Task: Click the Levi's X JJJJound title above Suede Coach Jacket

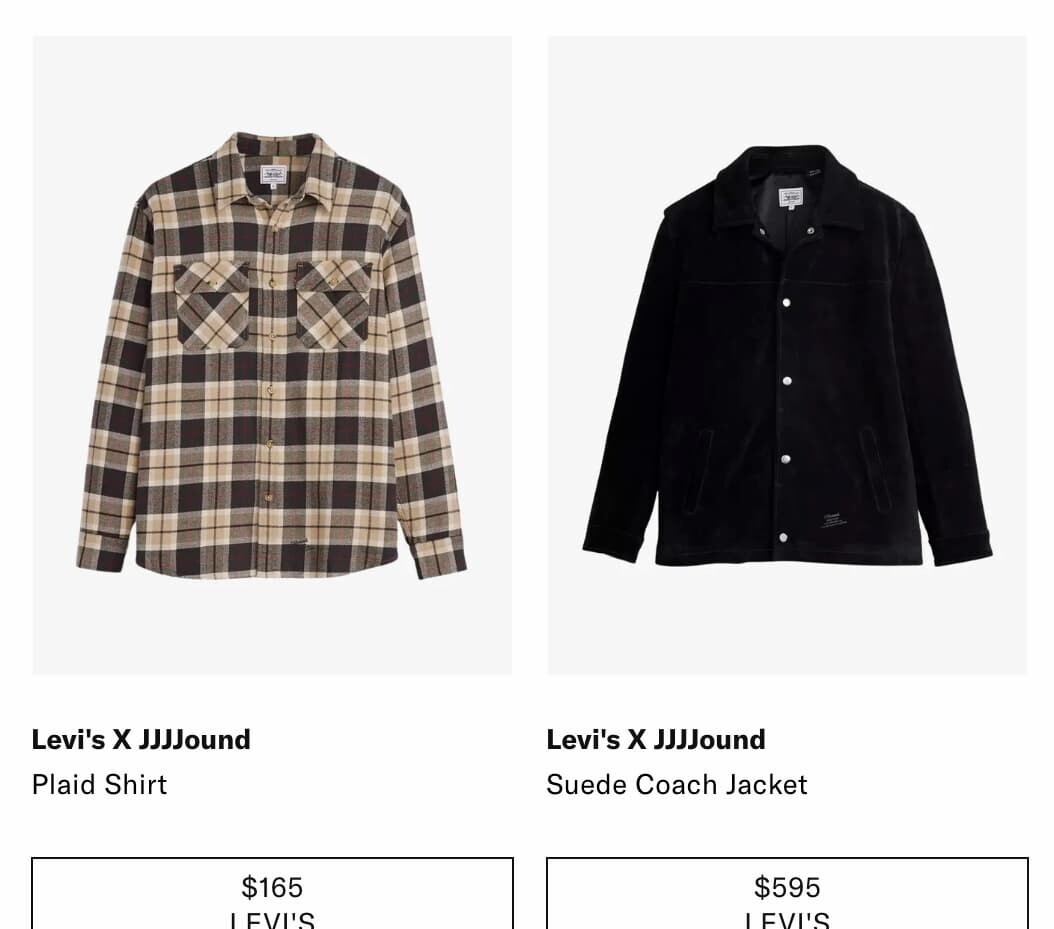Action: click(x=656, y=739)
